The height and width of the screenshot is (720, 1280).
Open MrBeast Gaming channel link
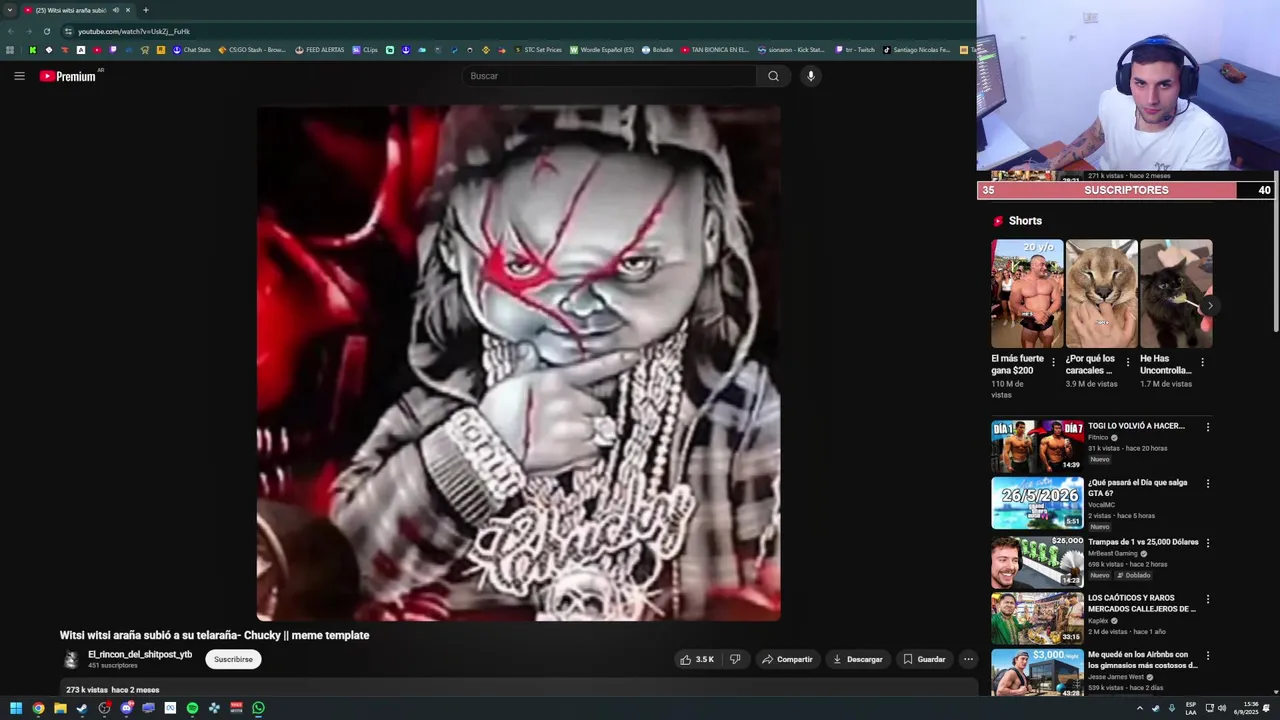pyautogui.click(x=1113, y=553)
